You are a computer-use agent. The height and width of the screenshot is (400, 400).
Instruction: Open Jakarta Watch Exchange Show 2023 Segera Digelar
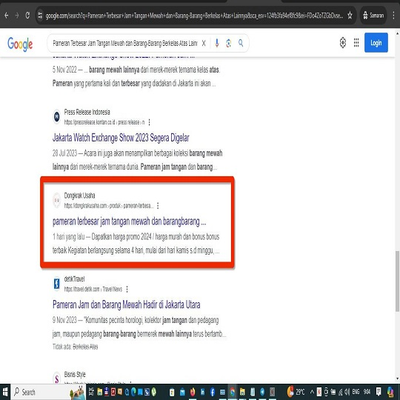[x=121, y=138]
